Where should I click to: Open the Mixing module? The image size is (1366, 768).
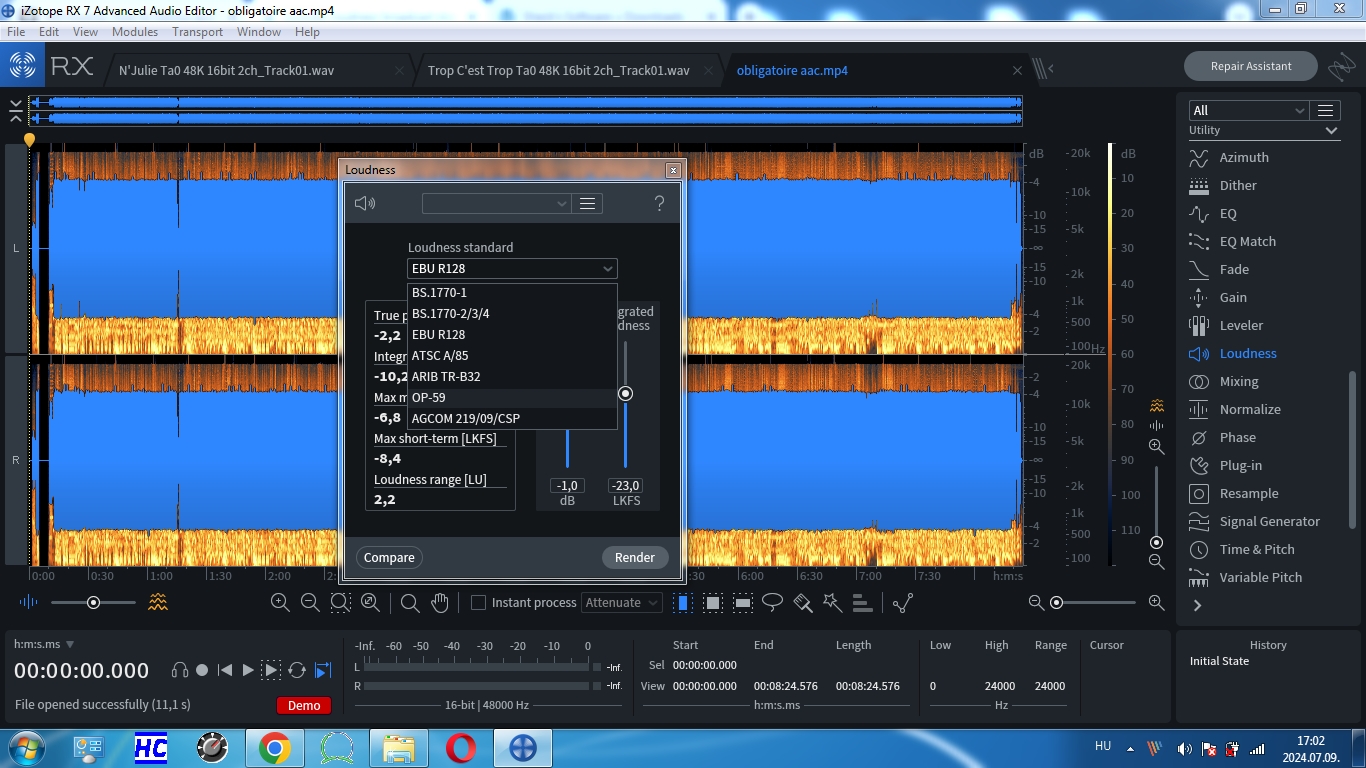point(1238,381)
